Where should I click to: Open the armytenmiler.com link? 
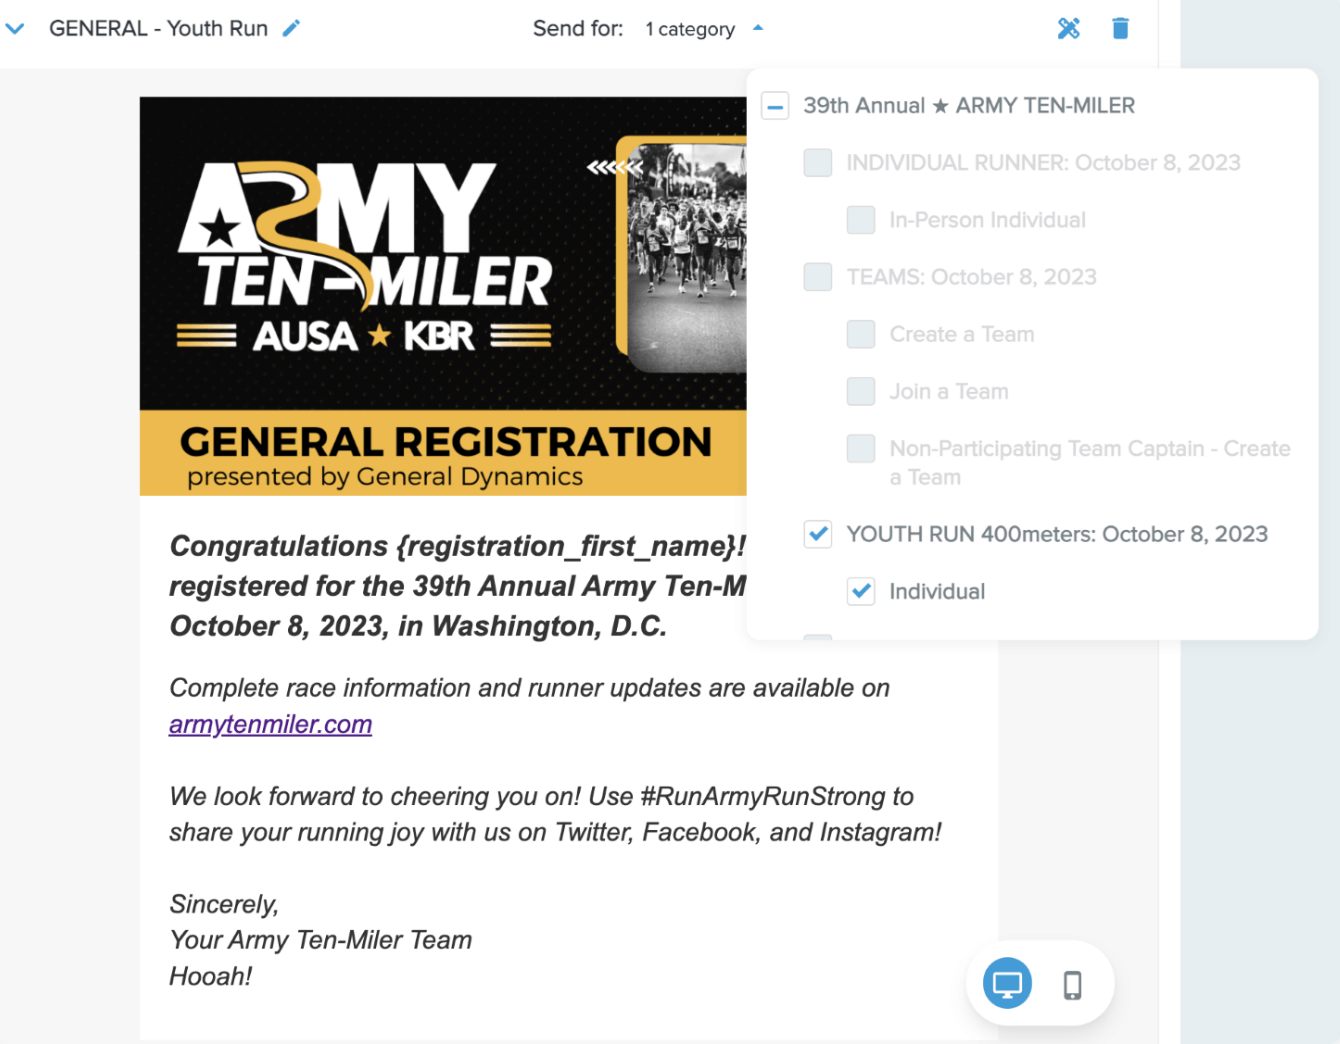270,724
